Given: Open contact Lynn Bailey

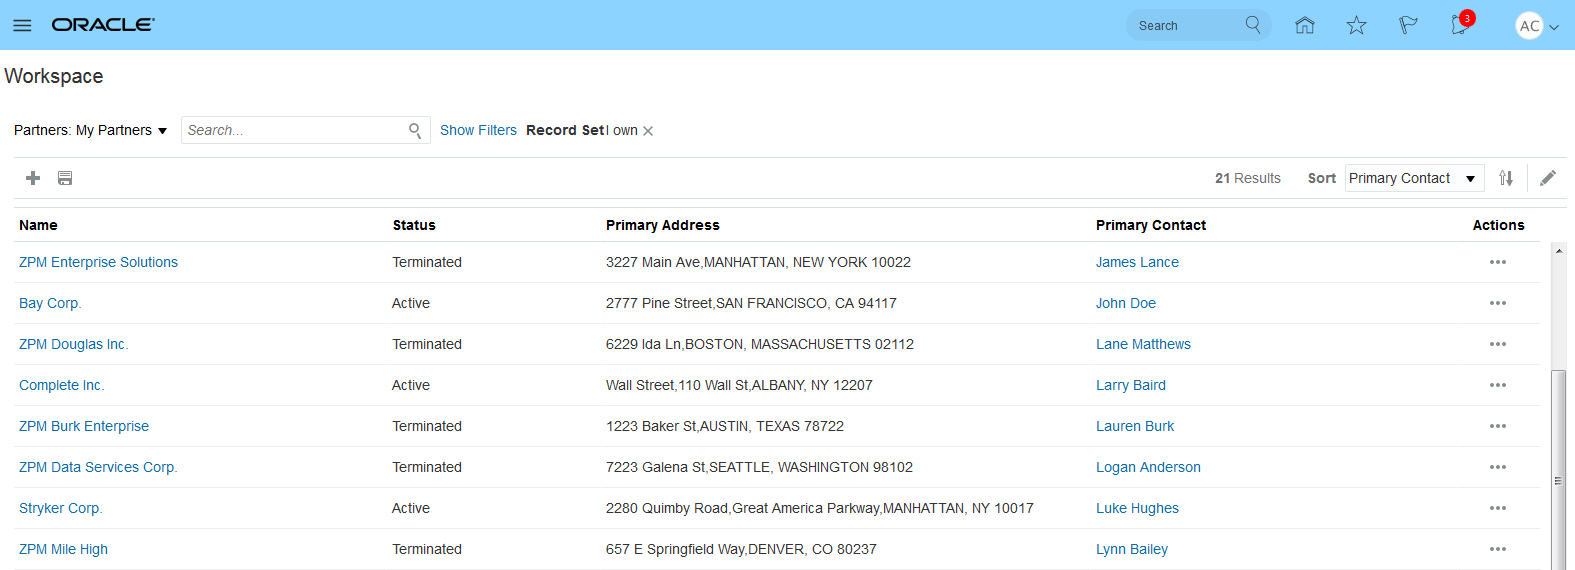Looking at the screenshot, I should click(1132, 549).
